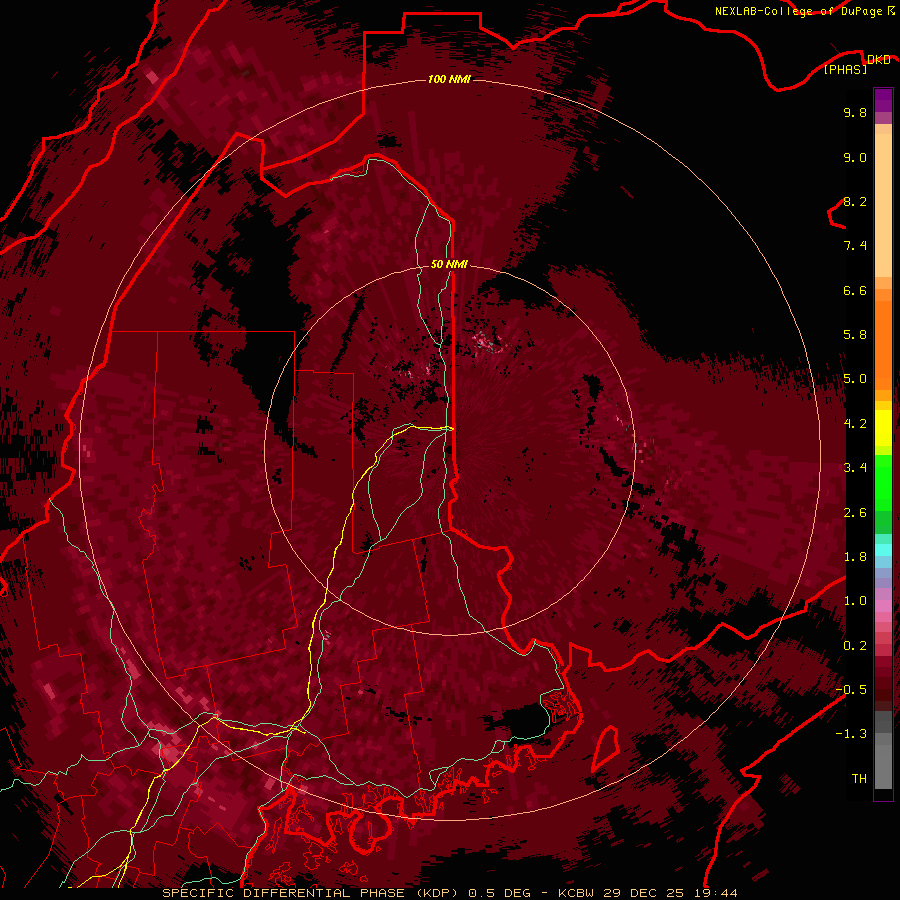Click the 1.8 scale value
Screen dimensions: 900x900
point(855,557)
